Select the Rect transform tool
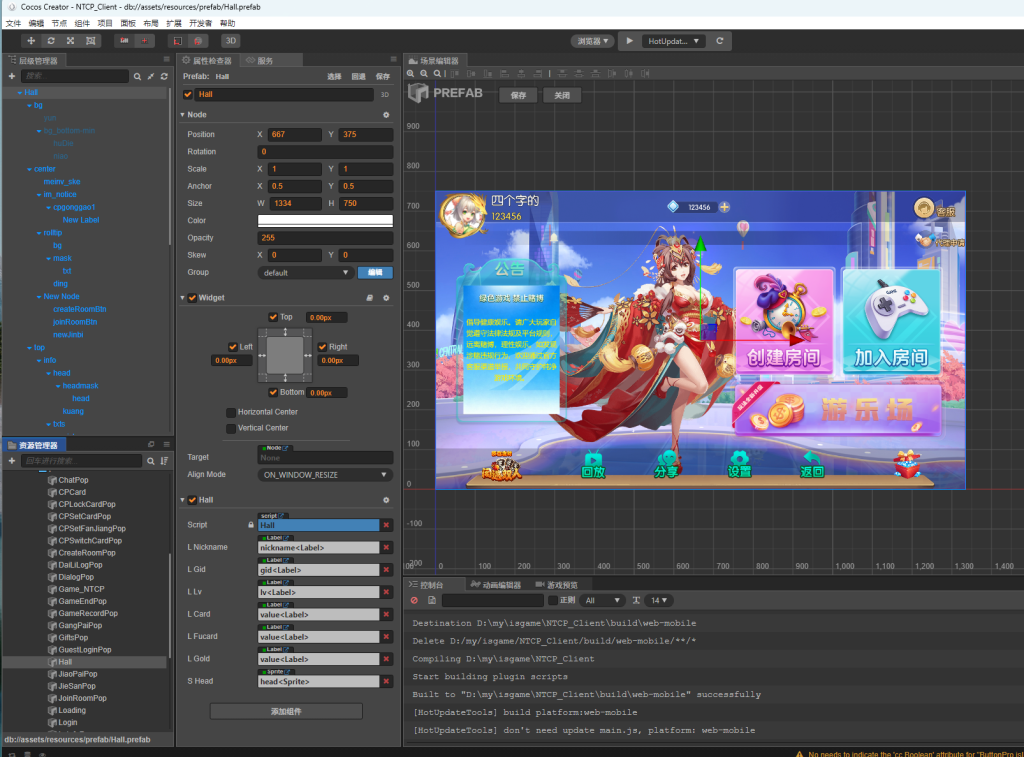Image resolution: width=1024 pixels, height=757 pixels. pos(91,40)
